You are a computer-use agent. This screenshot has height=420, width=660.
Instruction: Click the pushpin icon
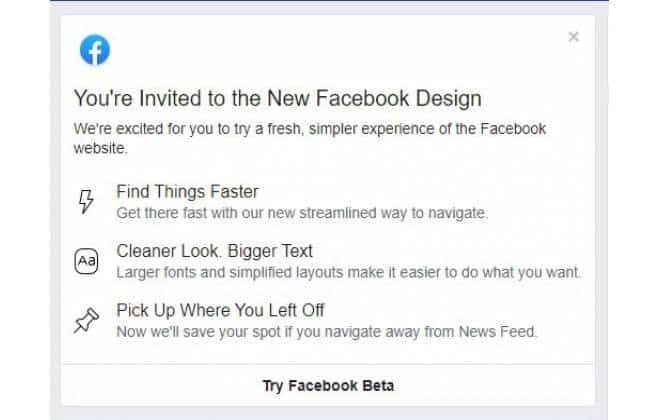point(86,320)
